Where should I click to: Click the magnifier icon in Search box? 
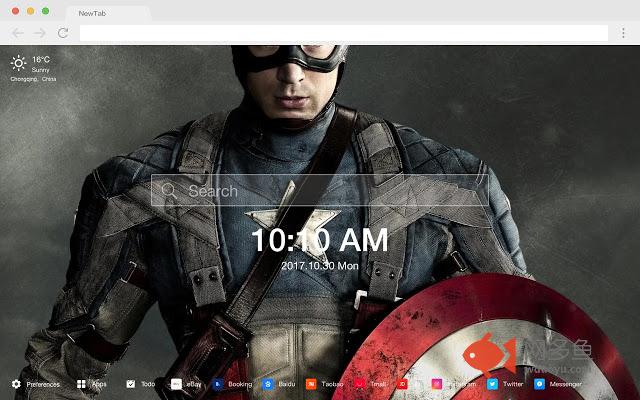point(169,191)
